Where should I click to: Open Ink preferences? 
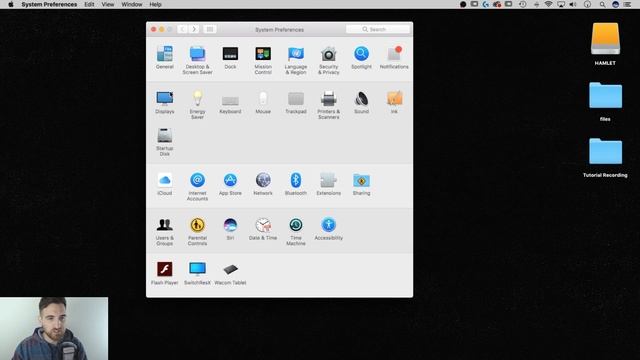(x=394, y=102)
